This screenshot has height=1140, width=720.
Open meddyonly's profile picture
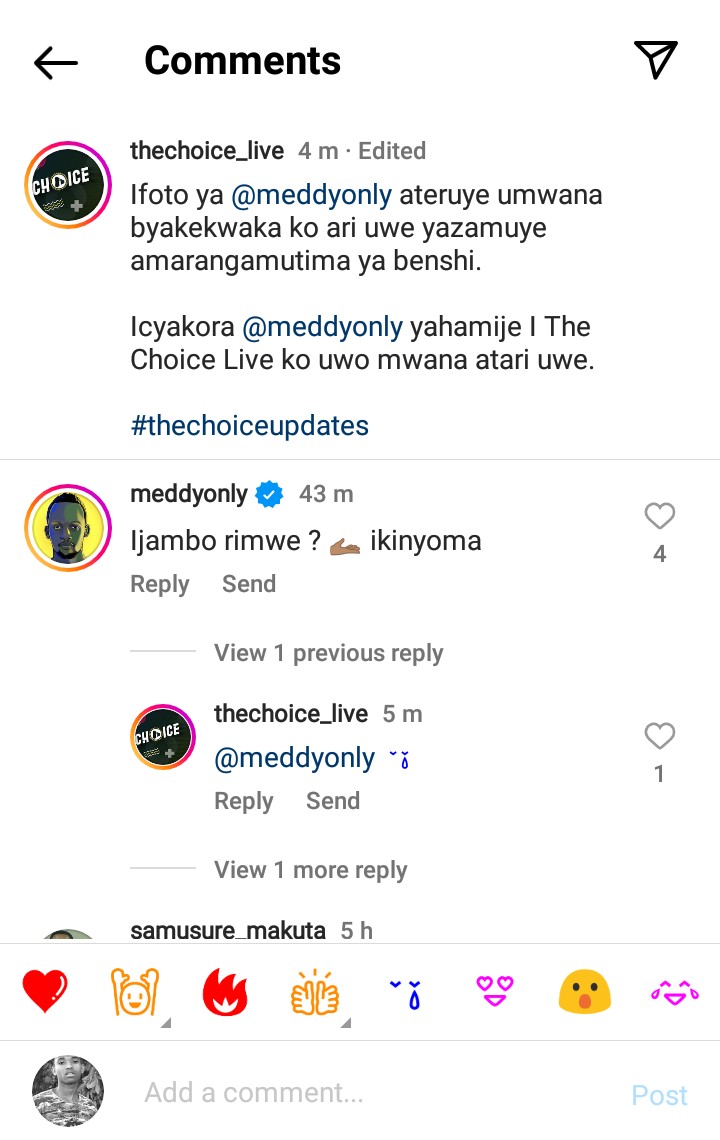click(x=68, y=527)
